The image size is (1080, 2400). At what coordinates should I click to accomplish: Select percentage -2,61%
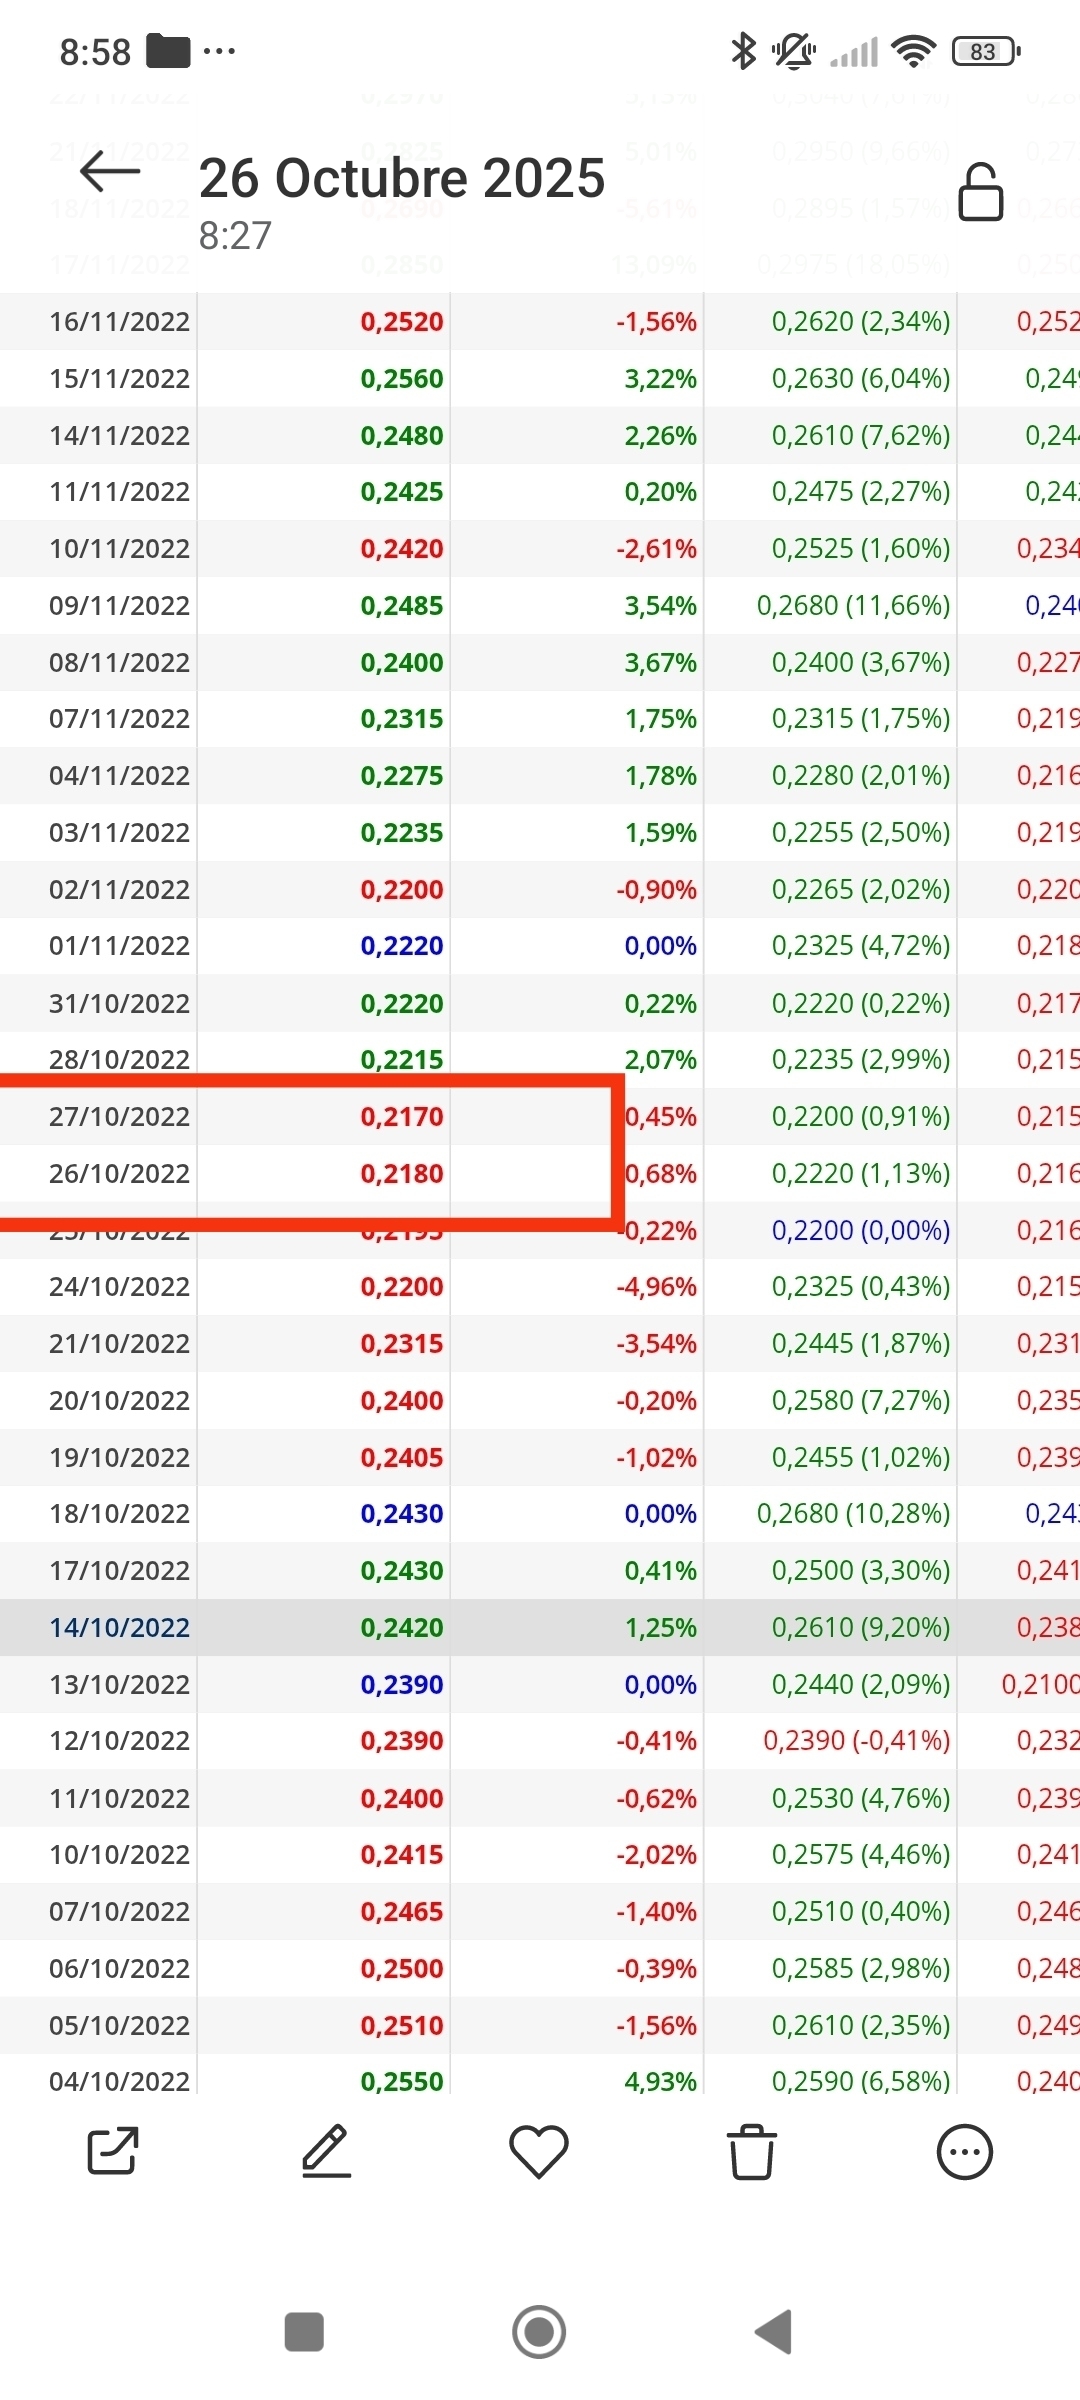click(656, 549)
